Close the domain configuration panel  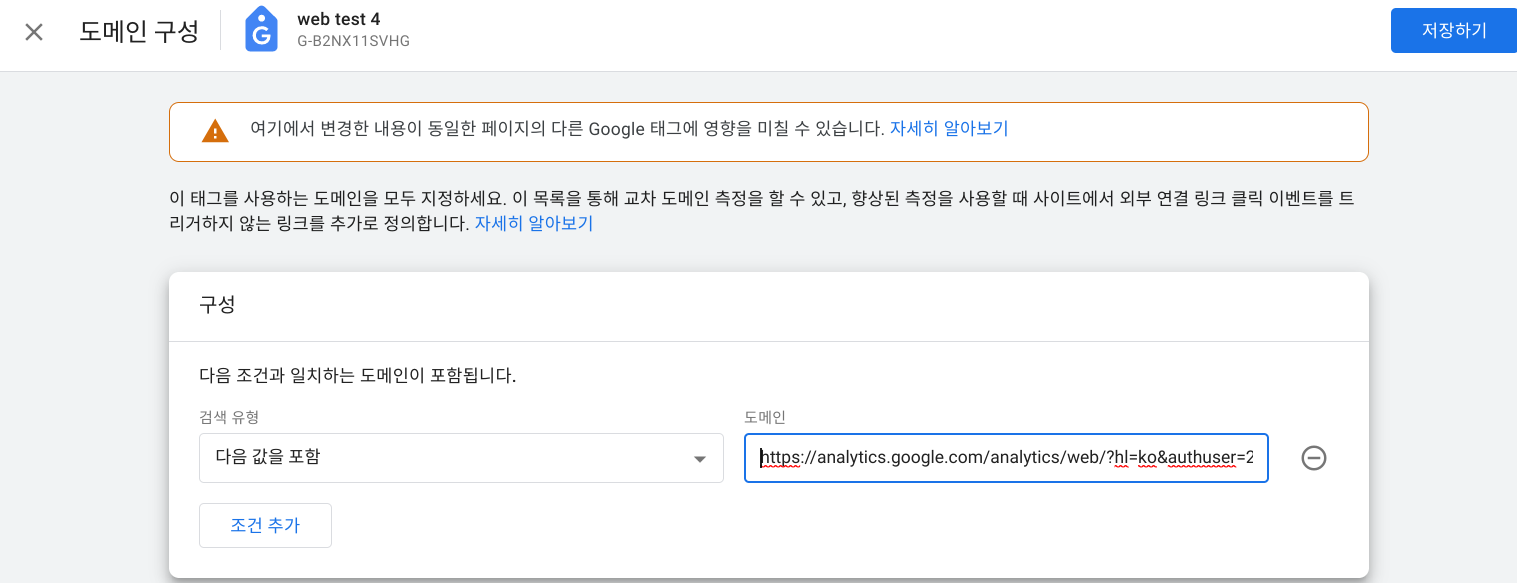tap(34, 32)
